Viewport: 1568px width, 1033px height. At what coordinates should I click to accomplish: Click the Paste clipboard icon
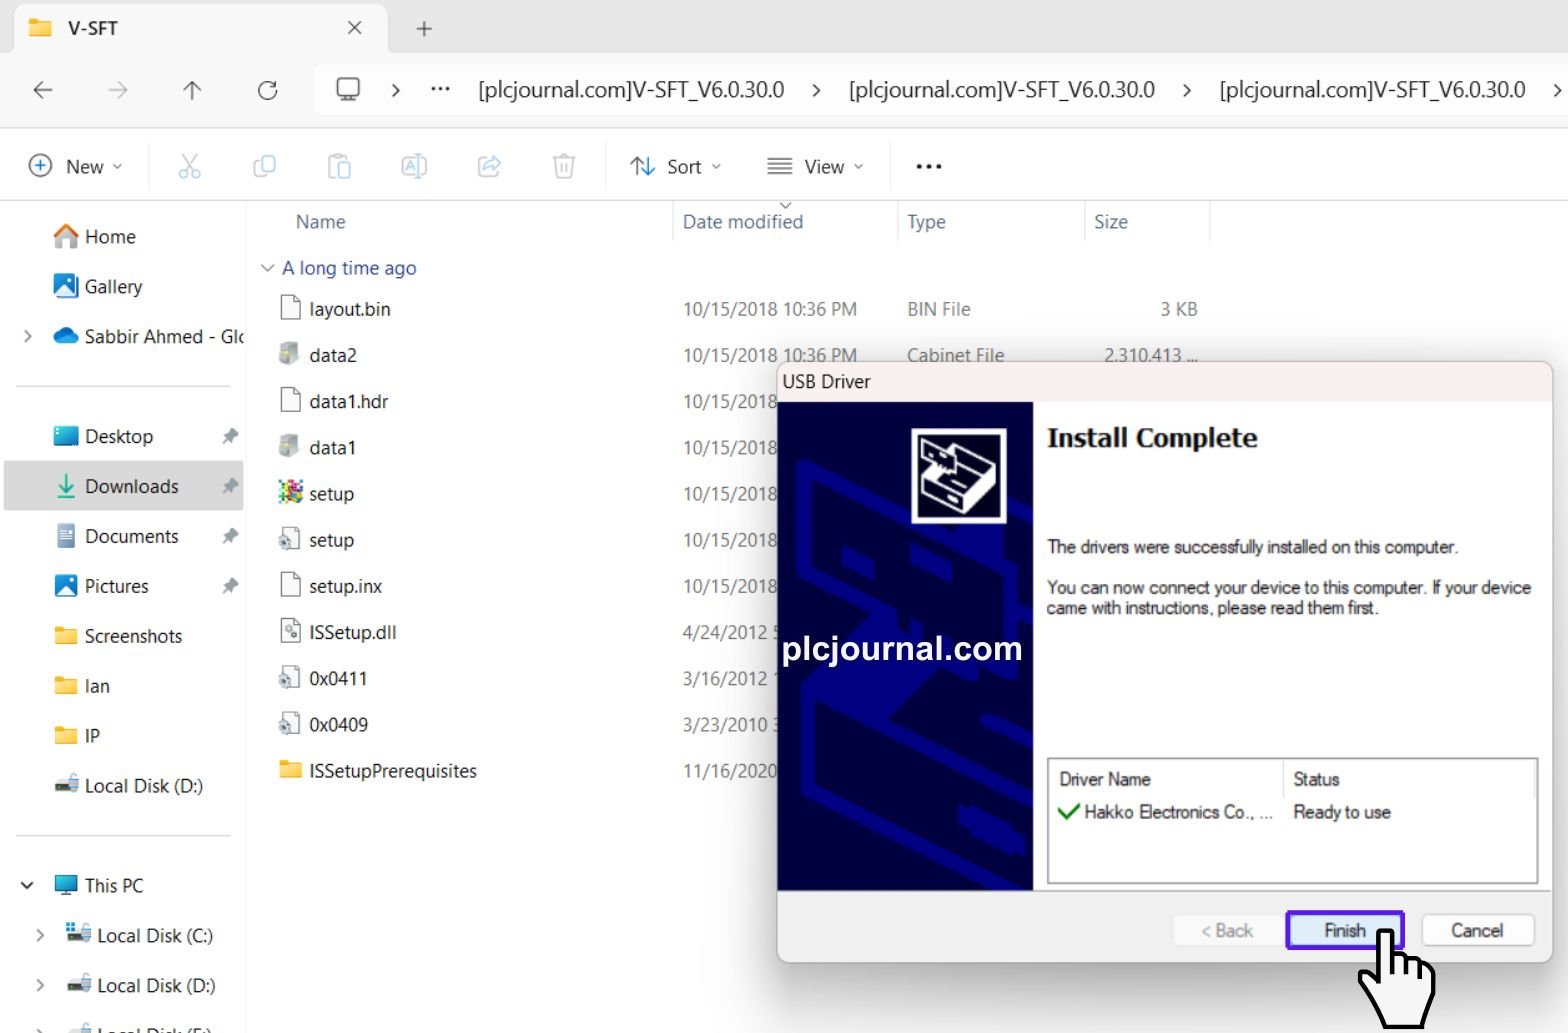pos(339,166)
